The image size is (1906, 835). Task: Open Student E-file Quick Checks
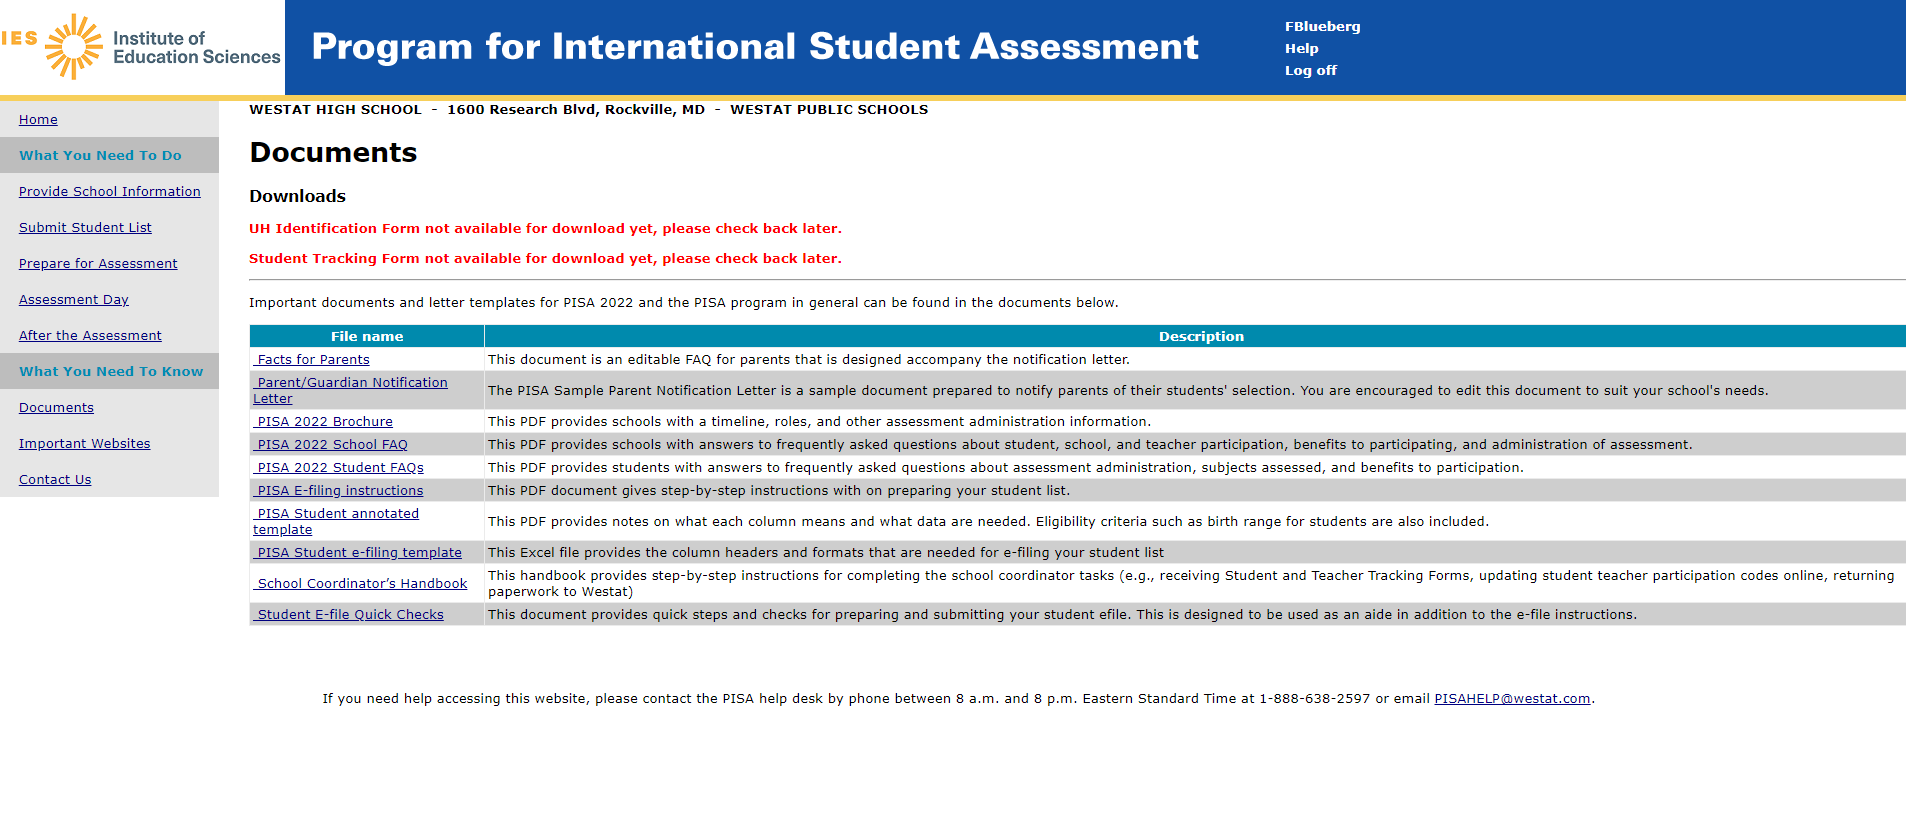348,614
